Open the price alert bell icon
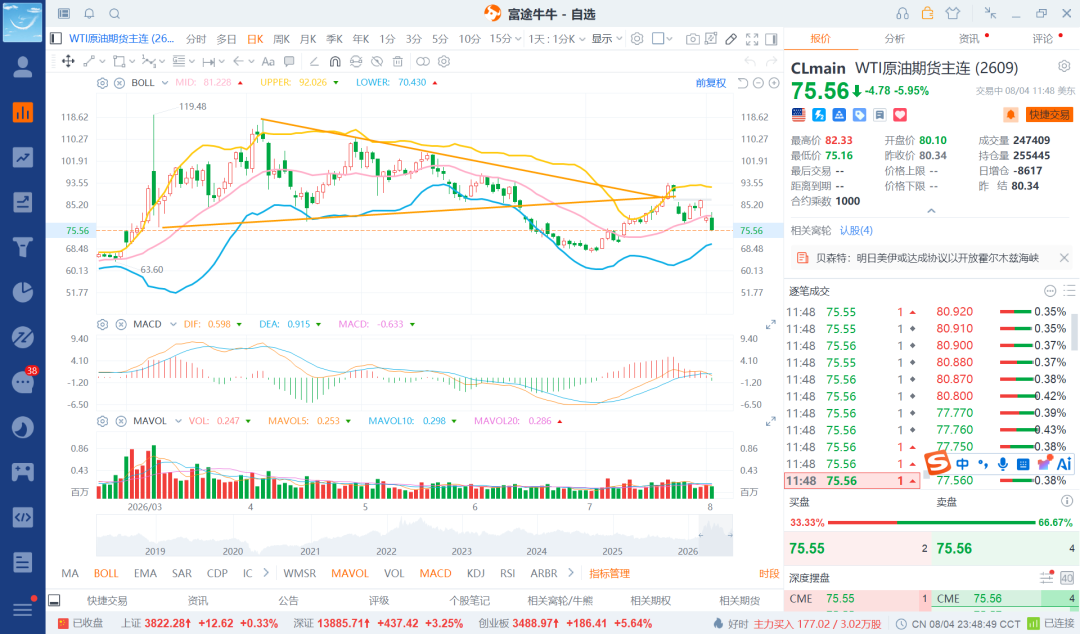This screenshot has height=634, width=1080. (x=1010, y=114)
